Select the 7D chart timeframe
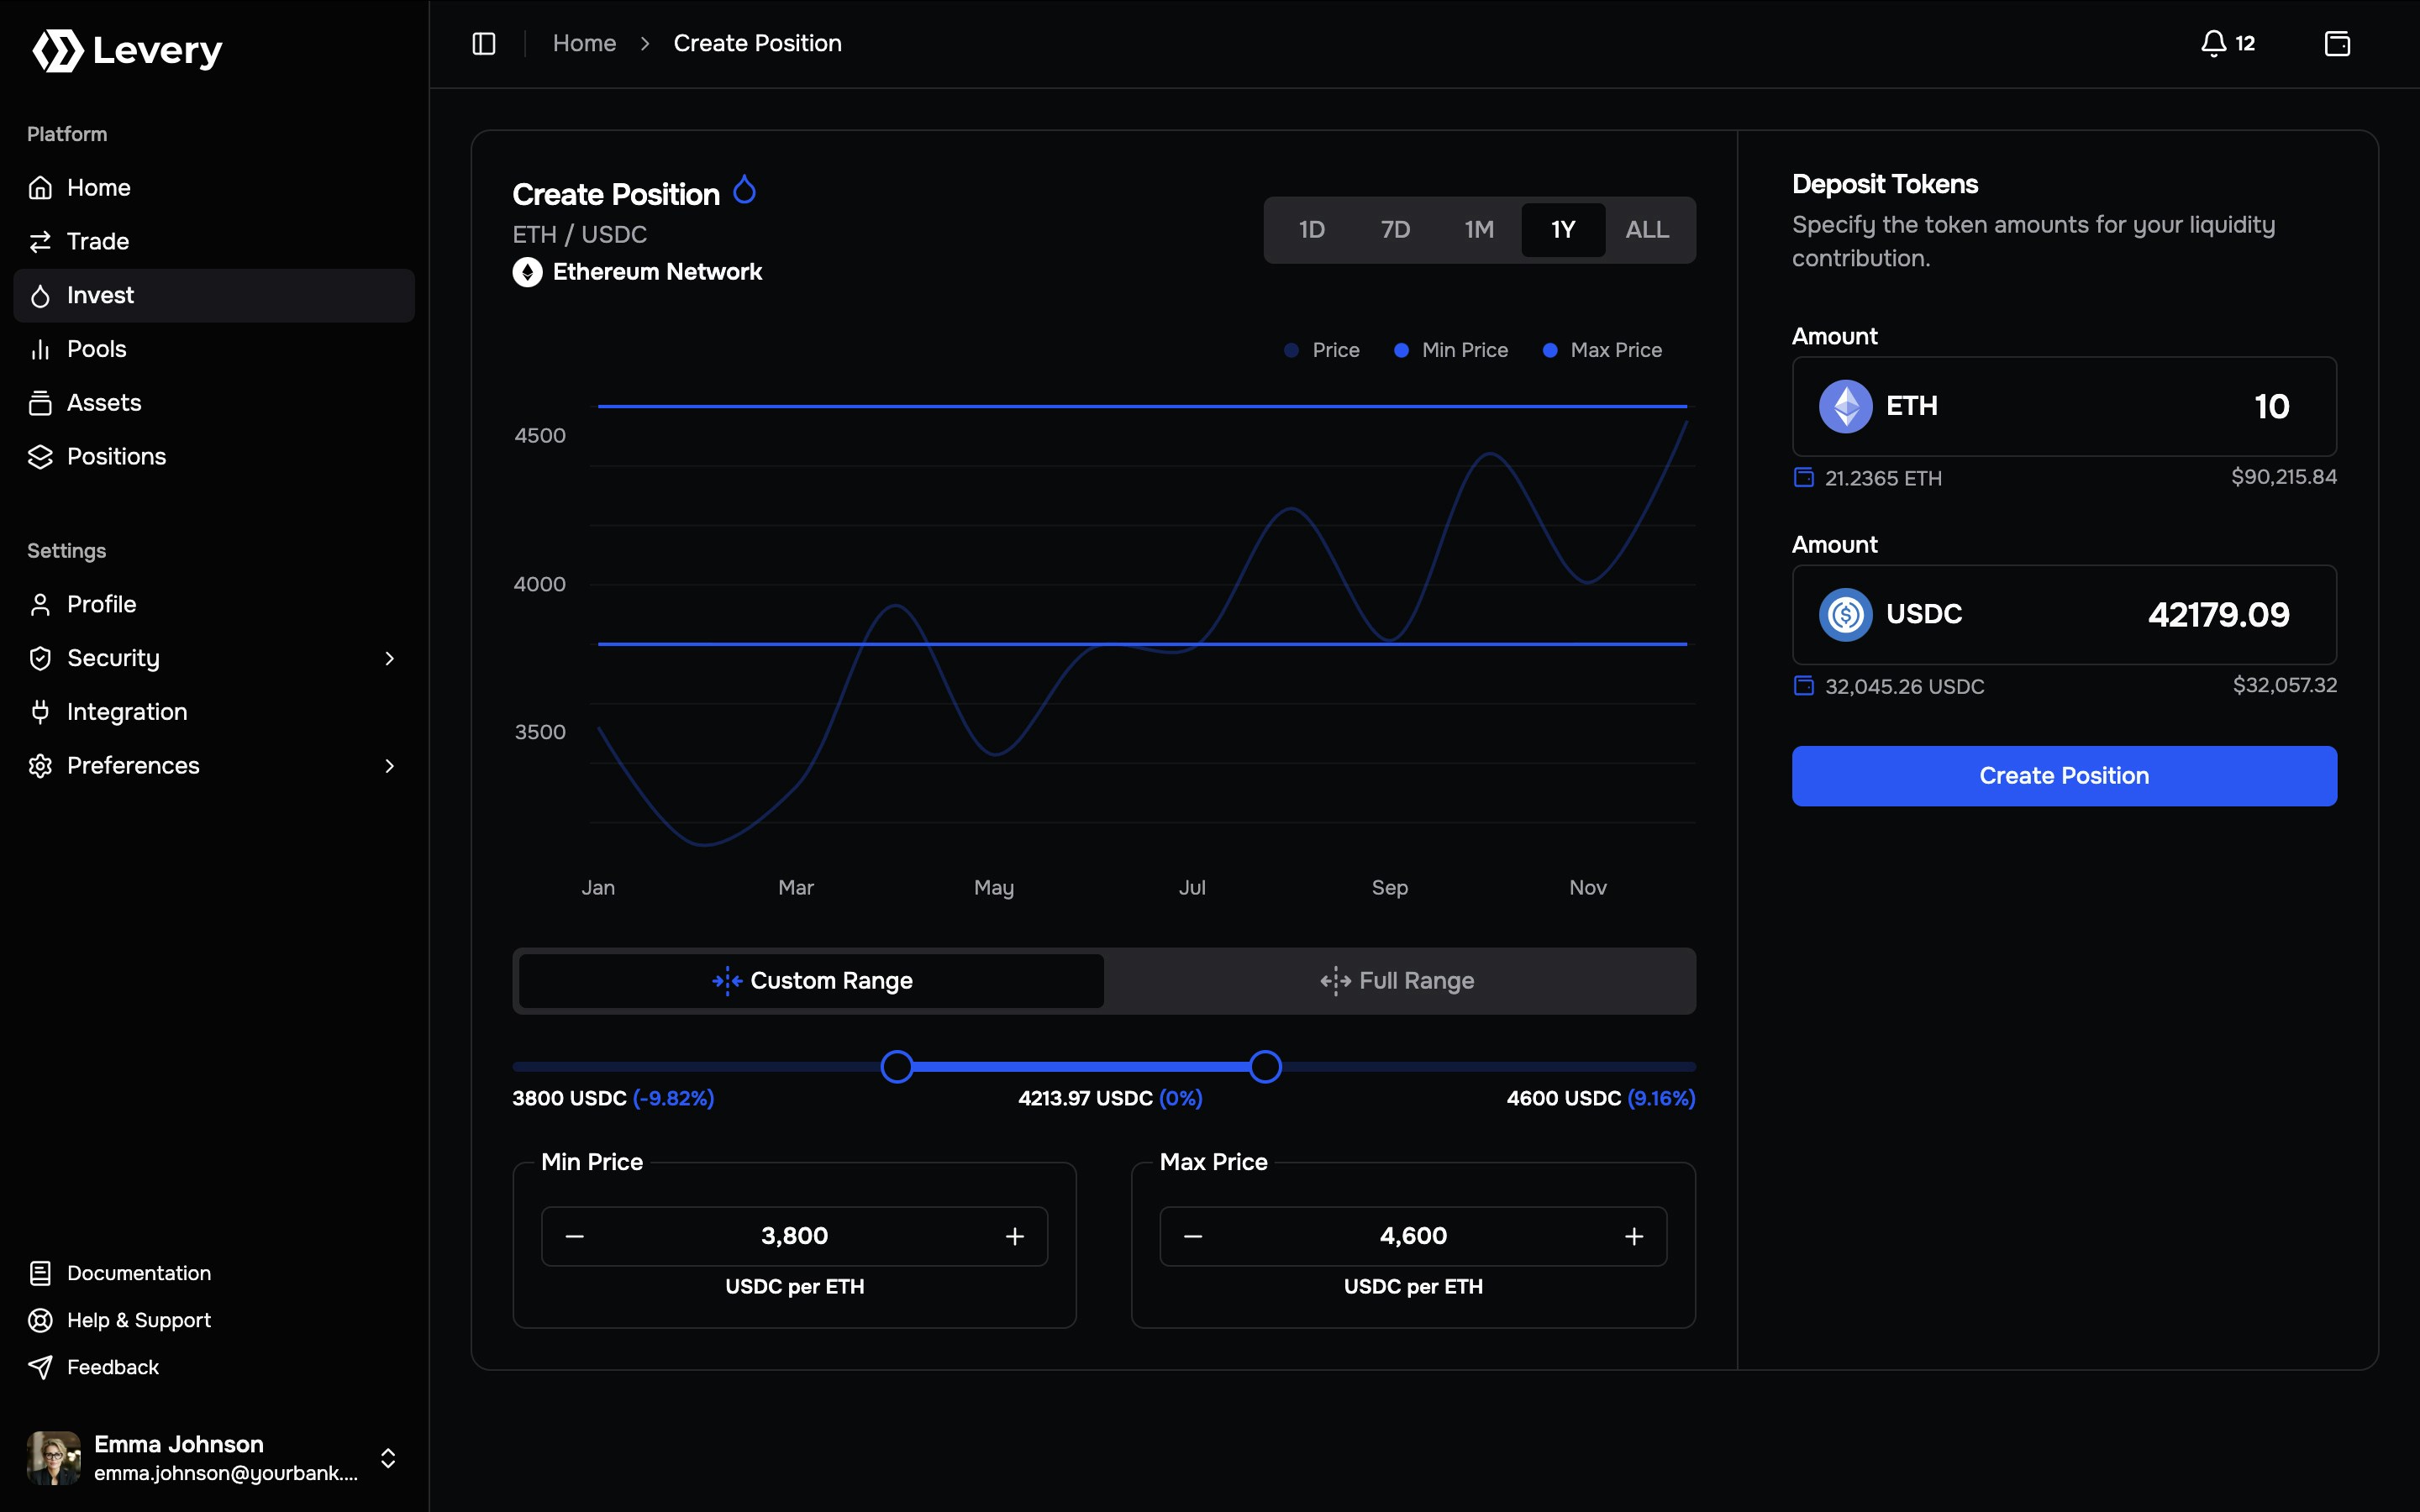The width and height of the screenshot is (2420, 1512). [x=1395, y=229]
